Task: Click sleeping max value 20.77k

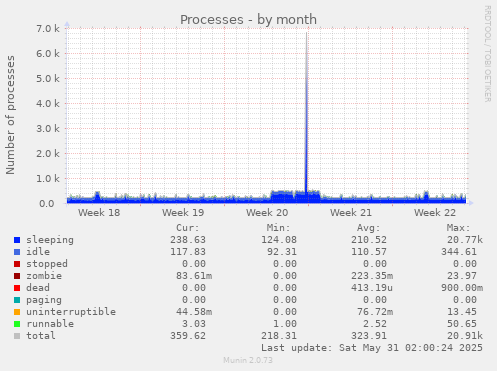Action: [465, 240]
